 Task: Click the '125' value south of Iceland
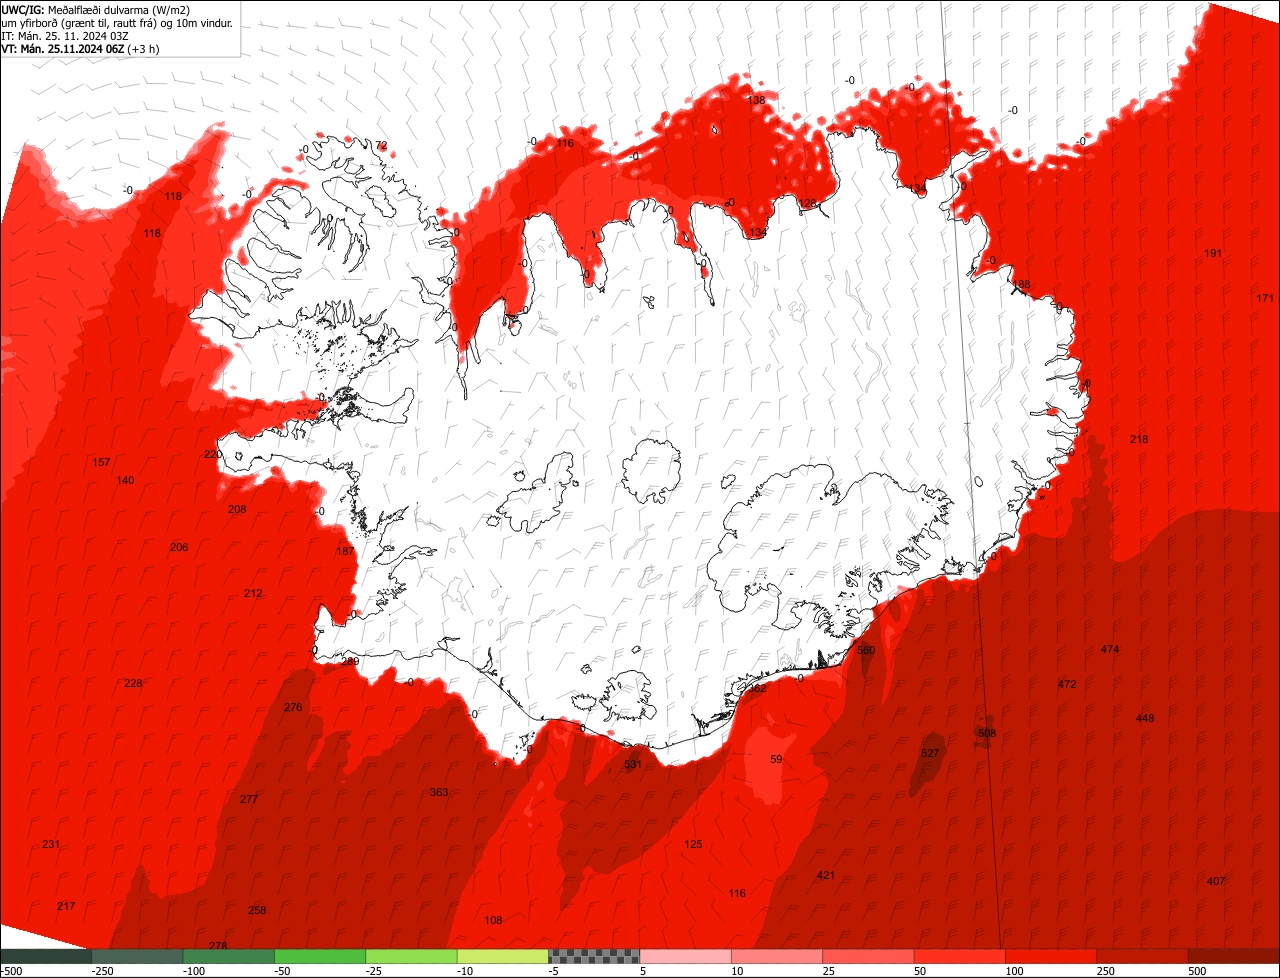[x=693, y=844]
